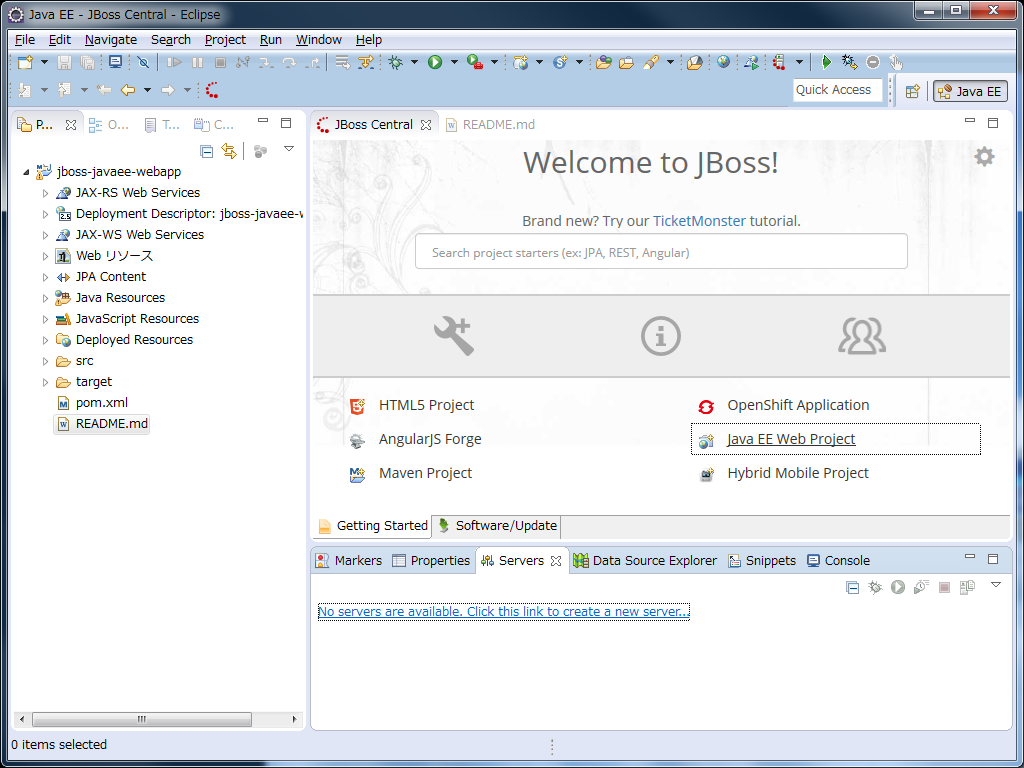Click the Save icon in the toolbar

(x=62, y=61)
